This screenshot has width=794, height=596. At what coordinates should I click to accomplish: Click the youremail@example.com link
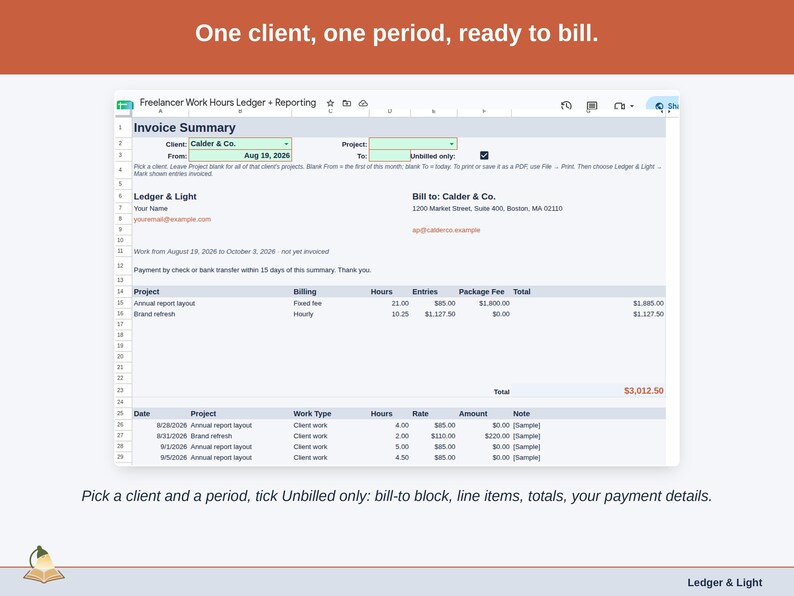(x=172, y=219)
